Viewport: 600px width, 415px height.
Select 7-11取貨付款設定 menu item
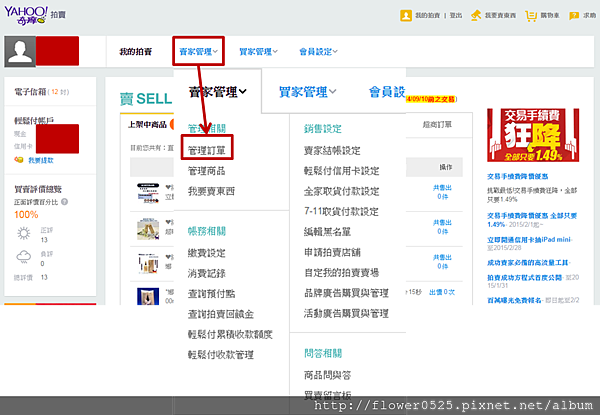point(341,211)
